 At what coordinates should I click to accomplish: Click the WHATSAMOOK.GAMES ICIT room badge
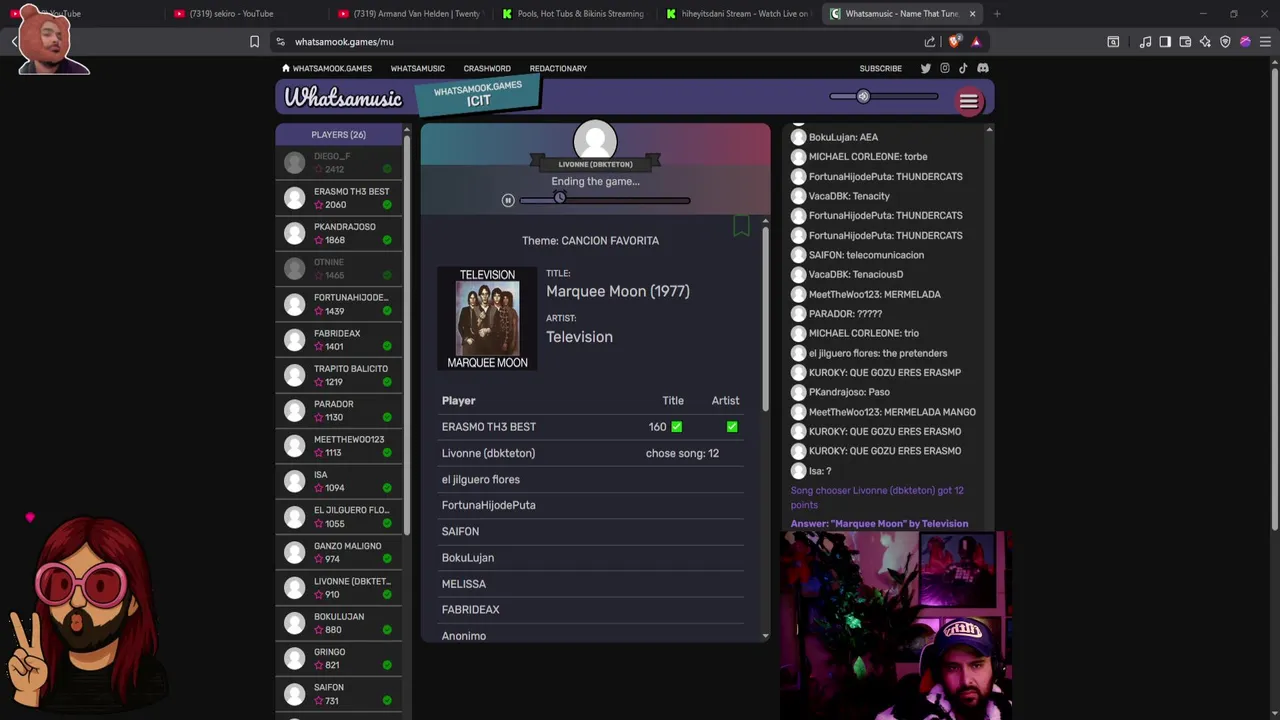point(478,94)
